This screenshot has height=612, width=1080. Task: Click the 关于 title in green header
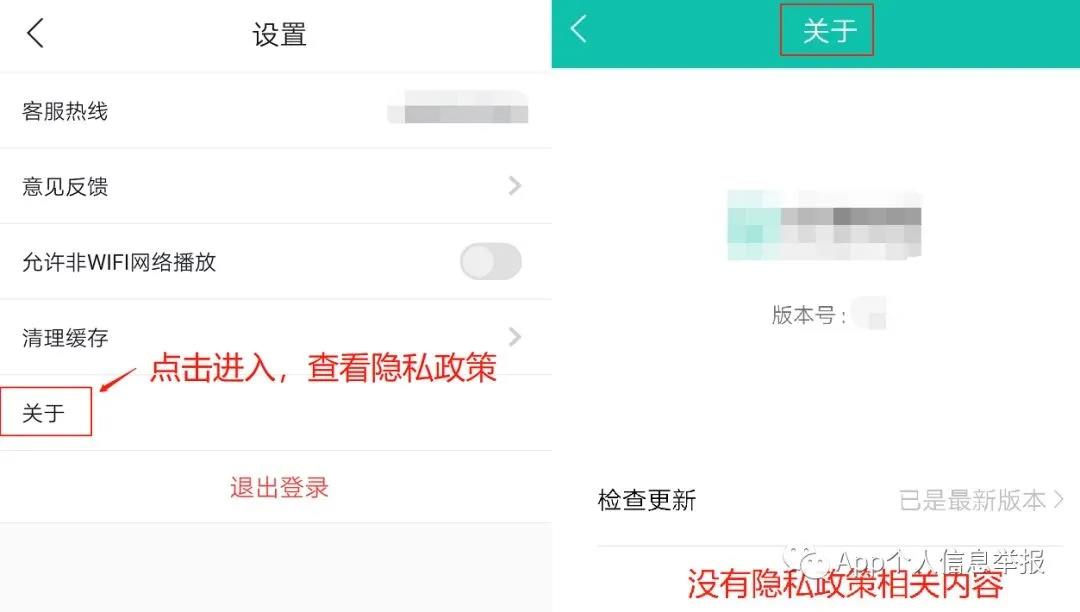pyautogui.click(x=829, y=31)
